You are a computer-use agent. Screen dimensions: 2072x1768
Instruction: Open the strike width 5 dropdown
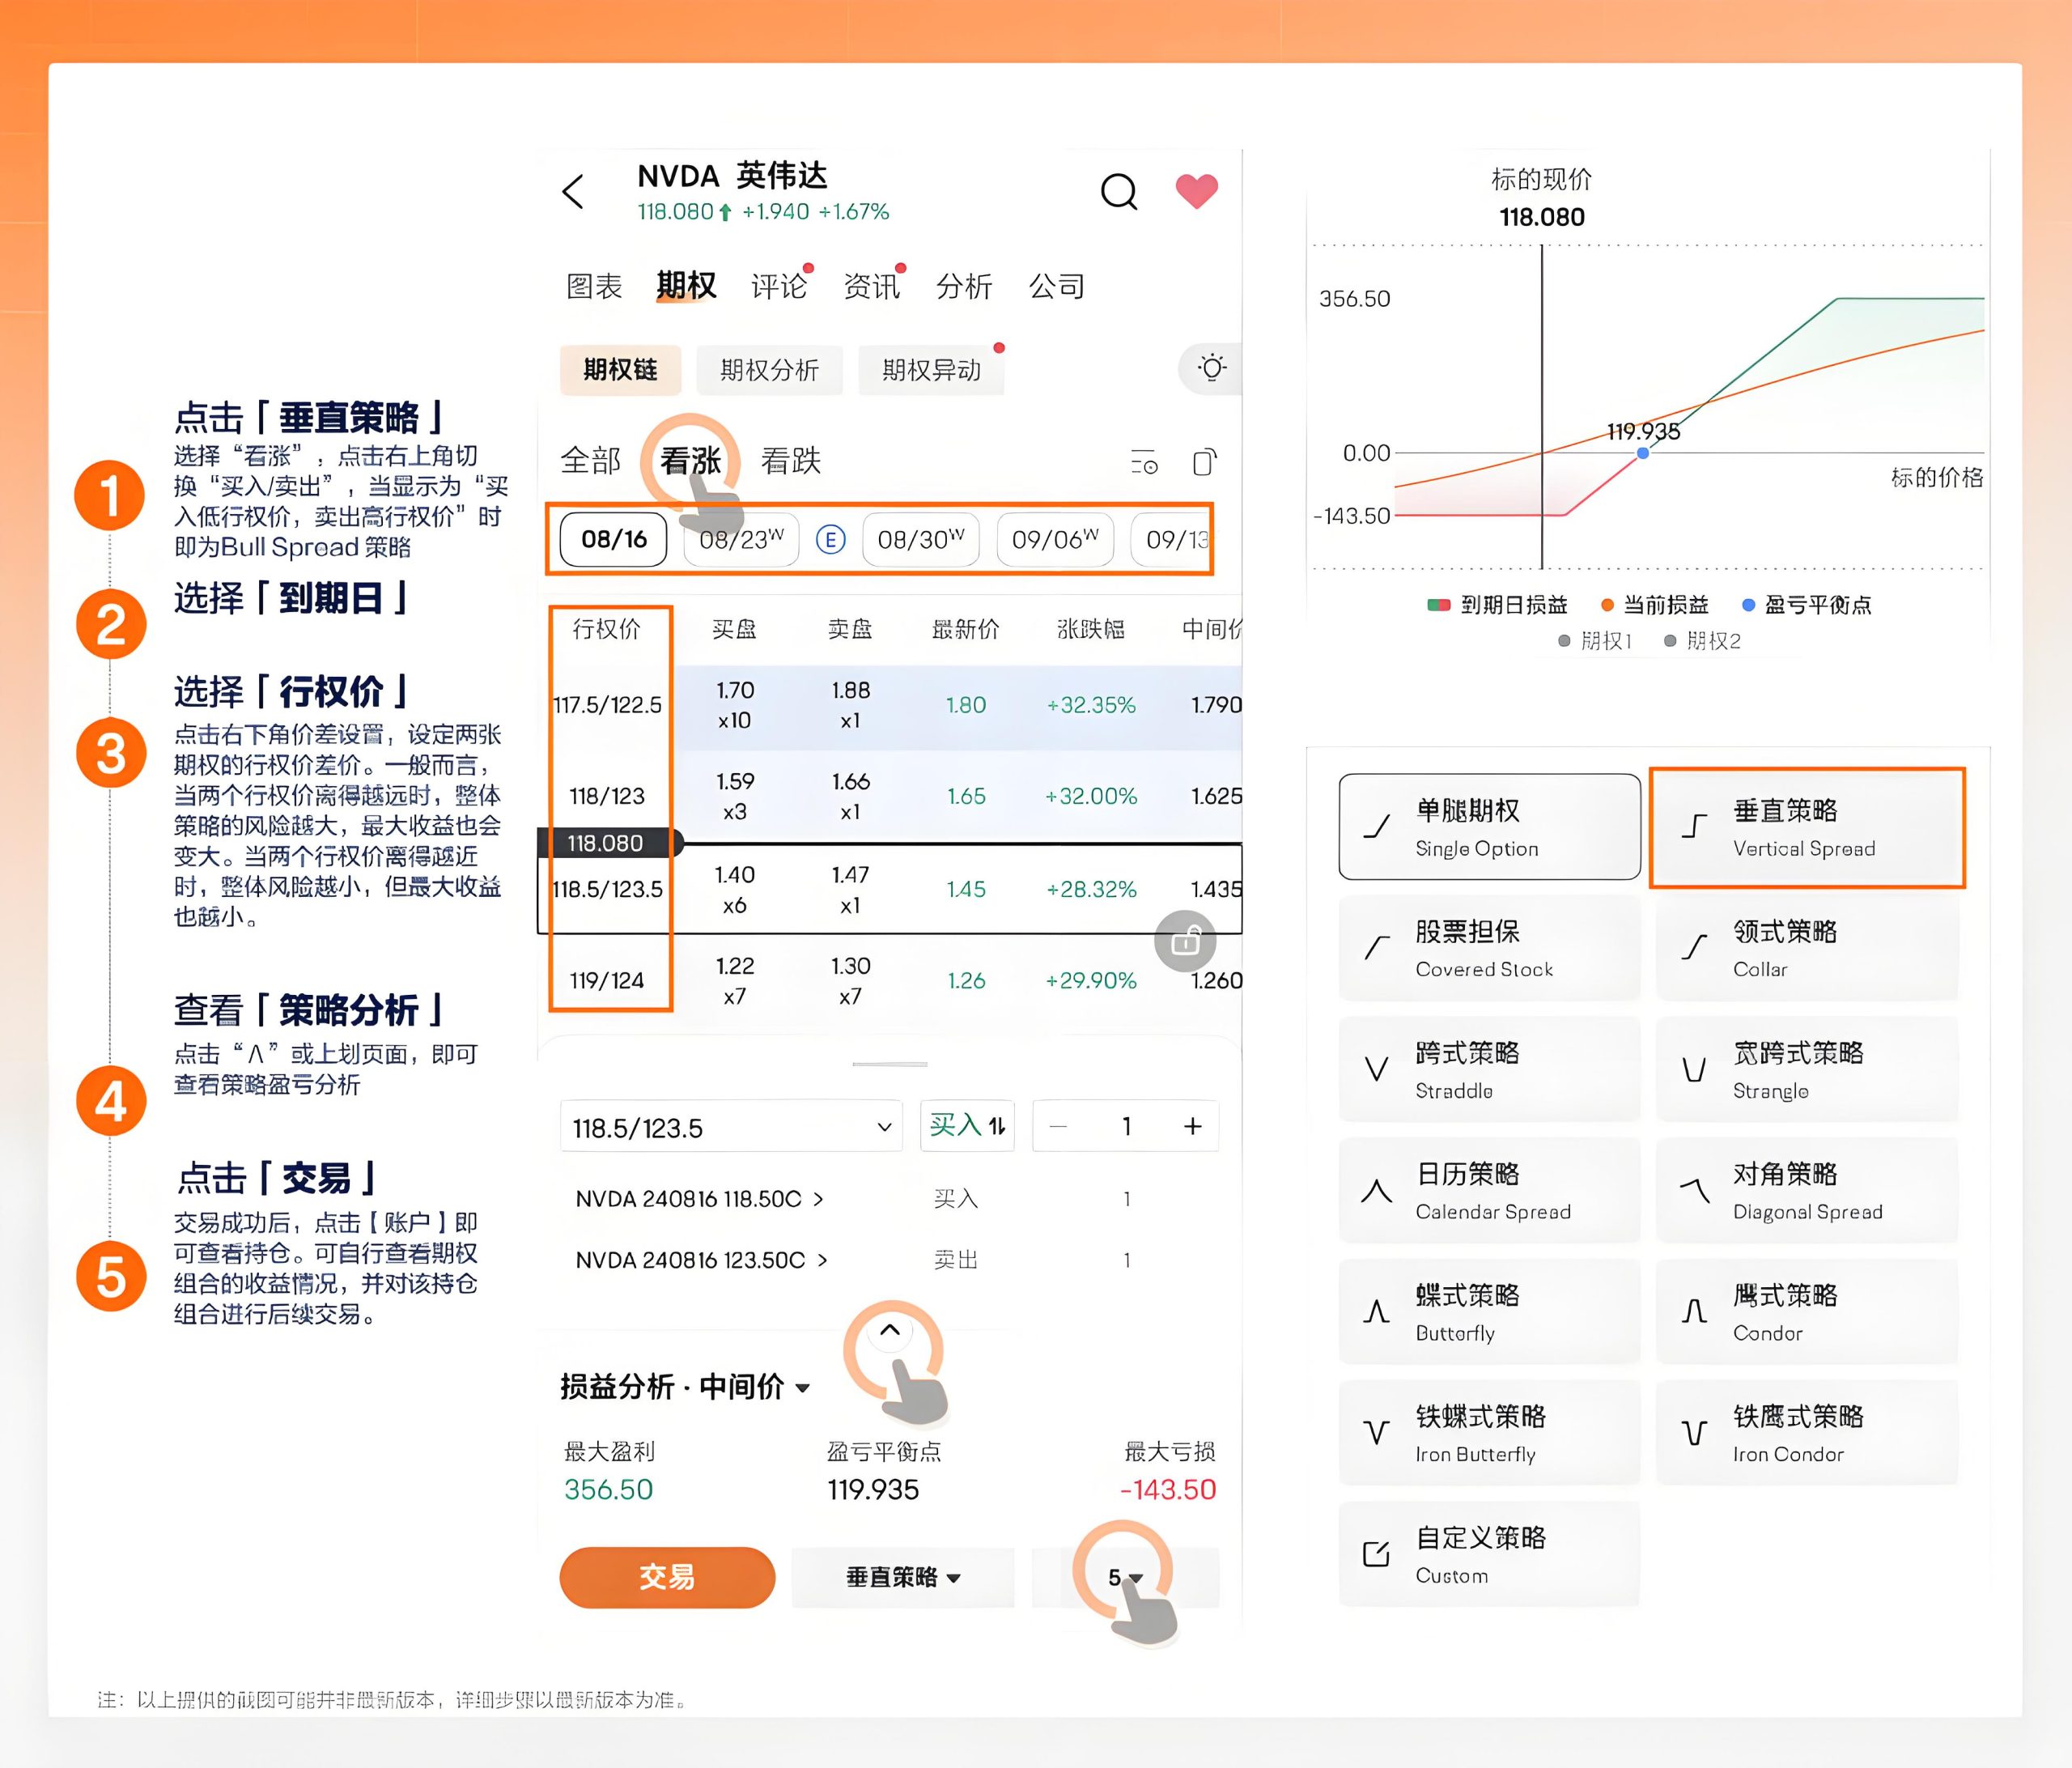(x=1125, y=1577)
